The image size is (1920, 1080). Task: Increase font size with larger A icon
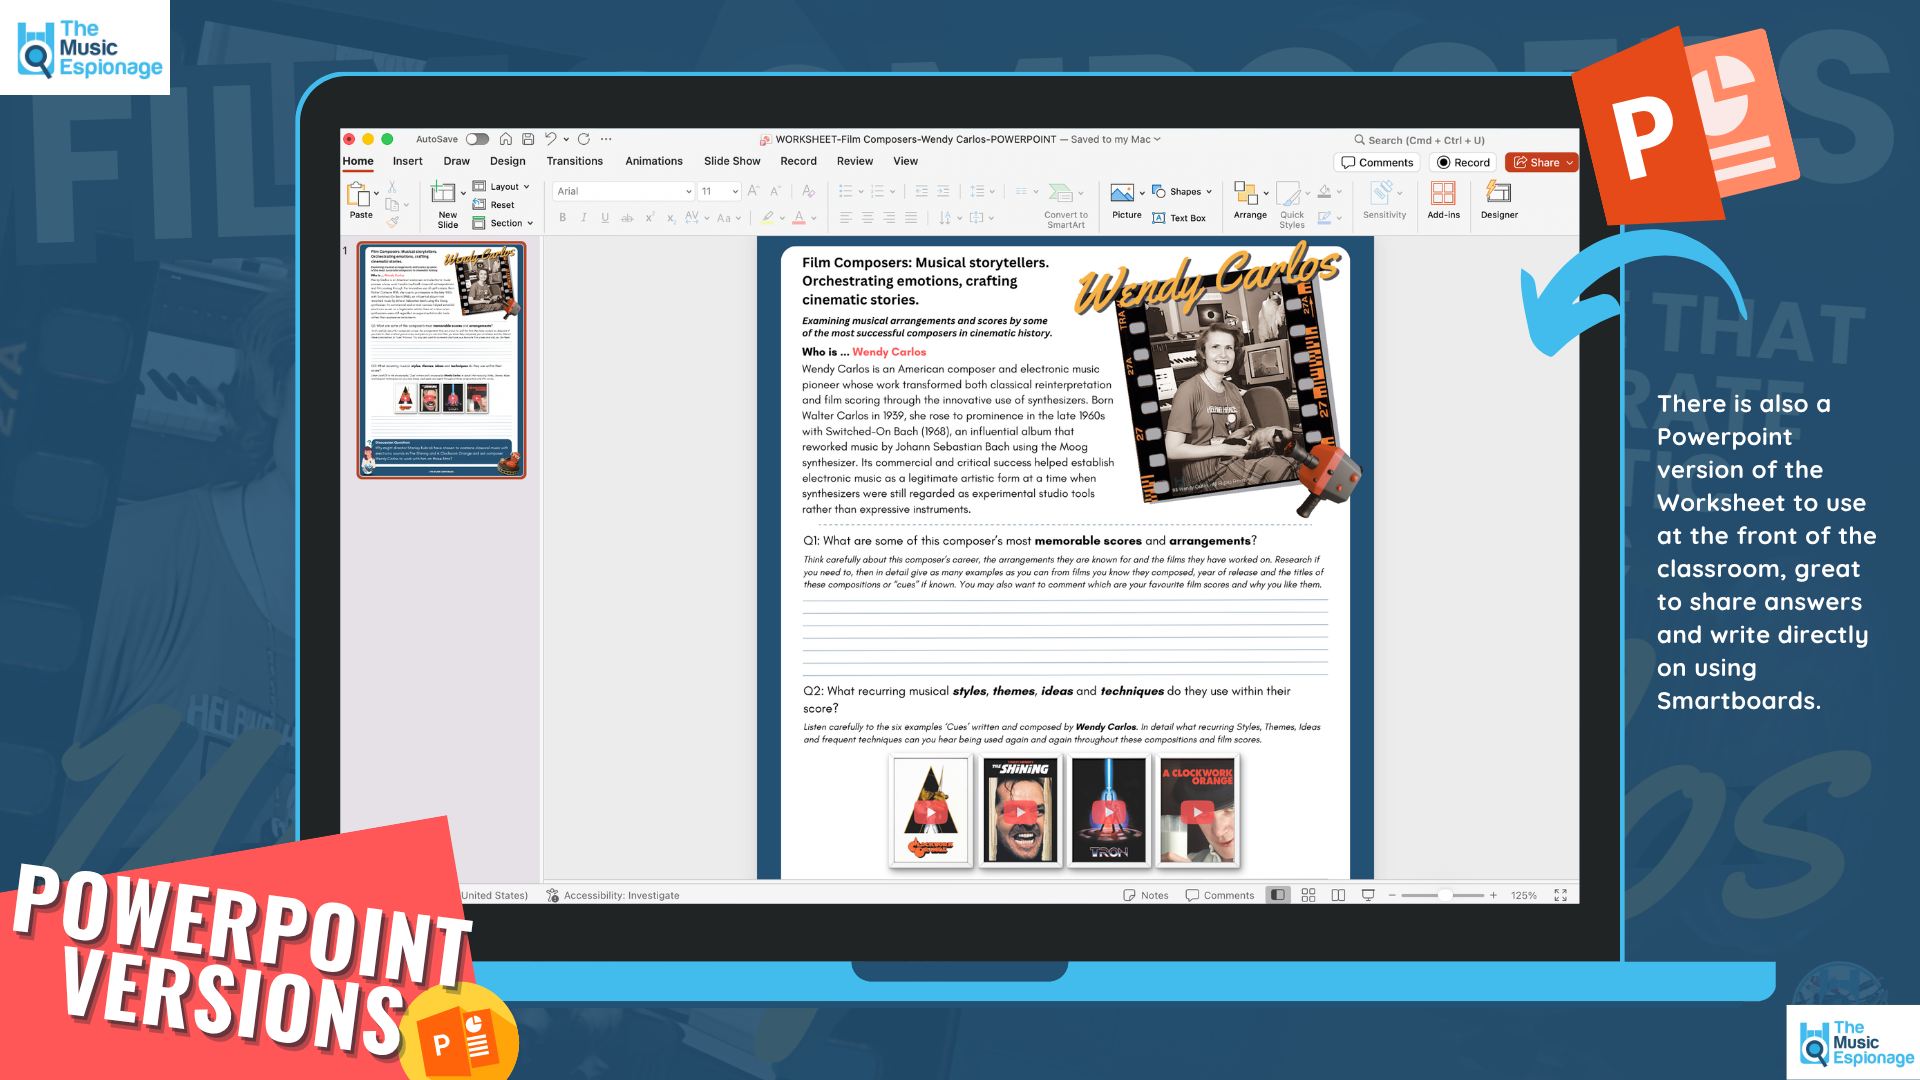[x=753, y=191]
